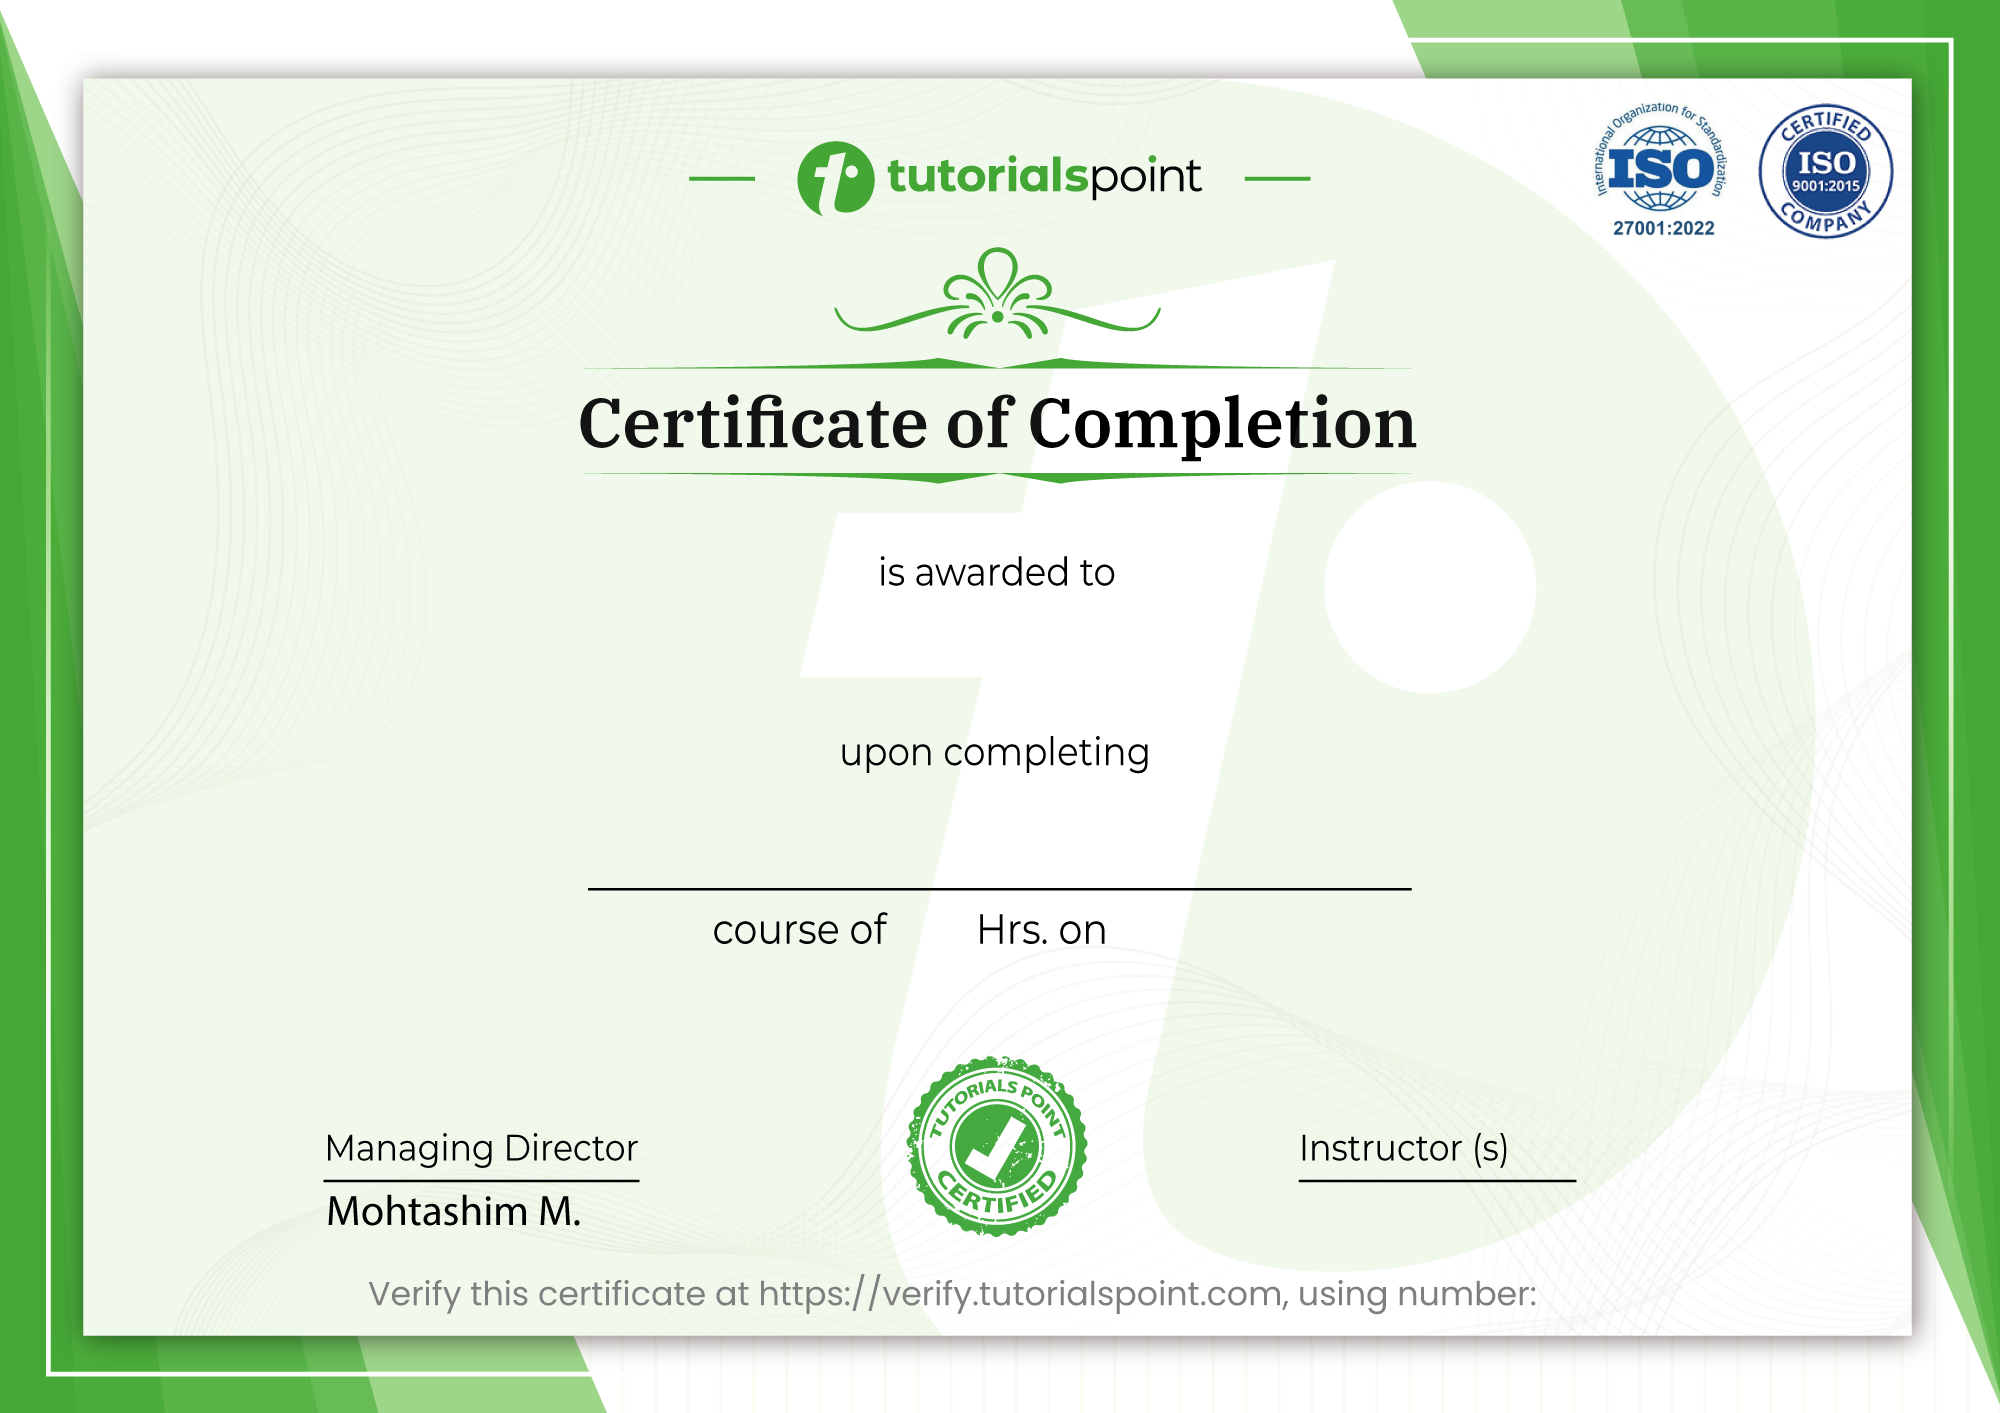Click the 'Hrs. on' label
The image size is (2000, 1413).
coord(1041,930)
